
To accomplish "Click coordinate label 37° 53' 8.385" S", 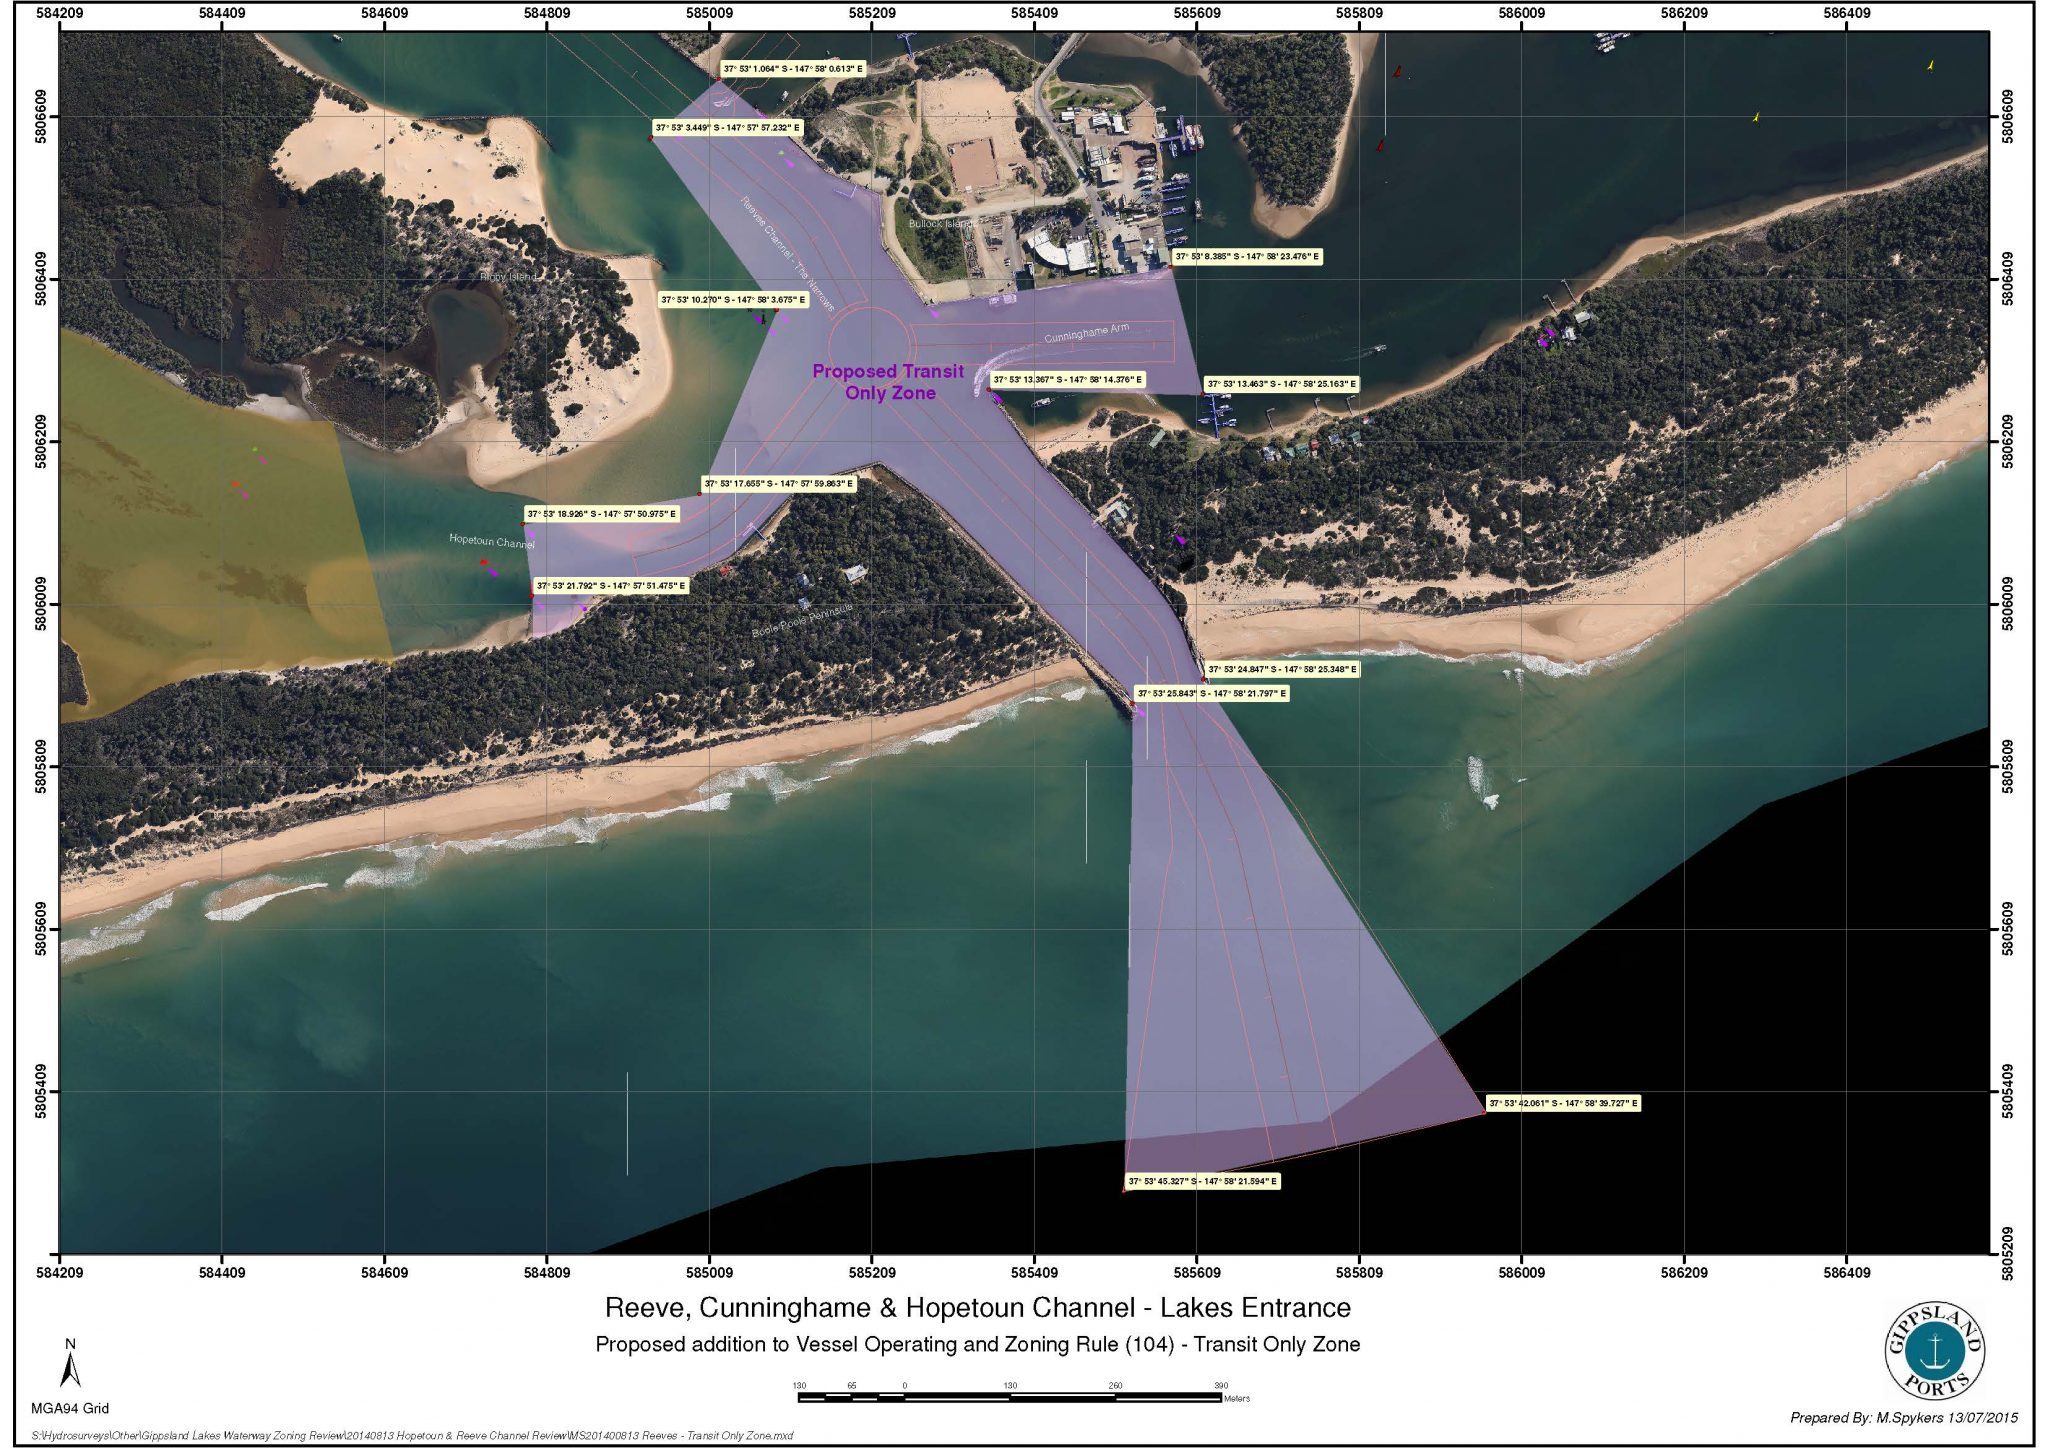I will (1247, 257).
